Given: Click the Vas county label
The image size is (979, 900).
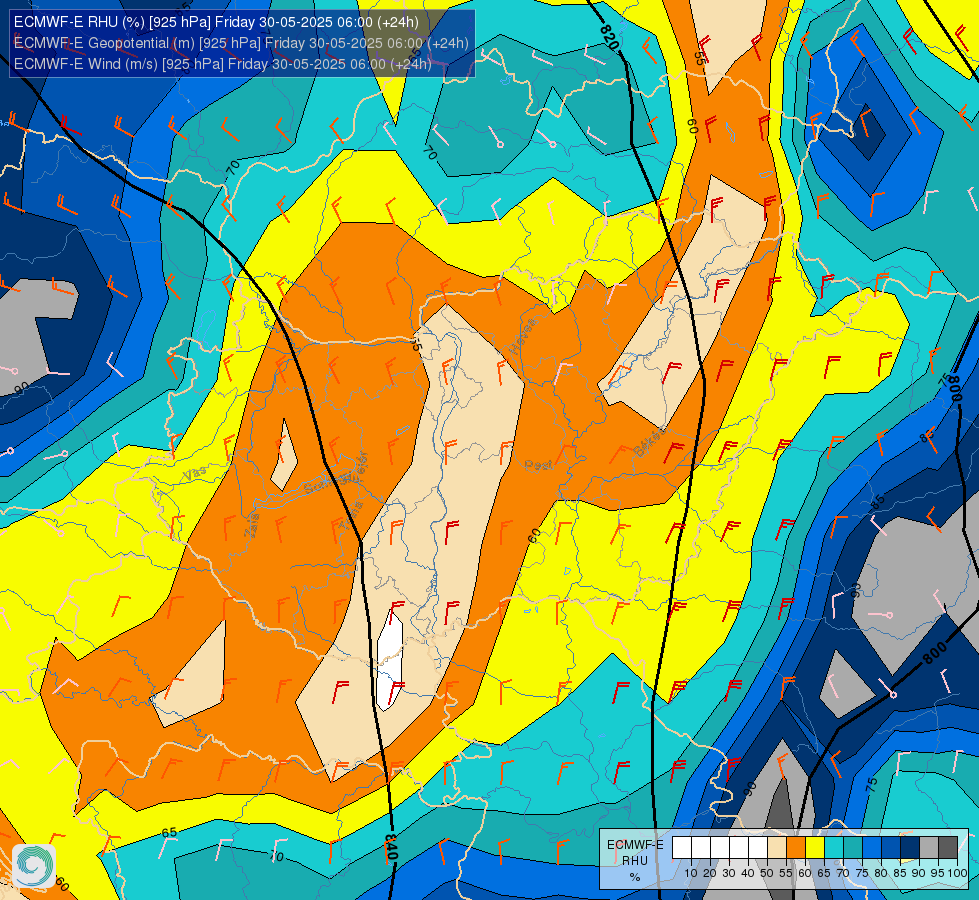Looking at the screenshot, I should [x=196, y=473].
